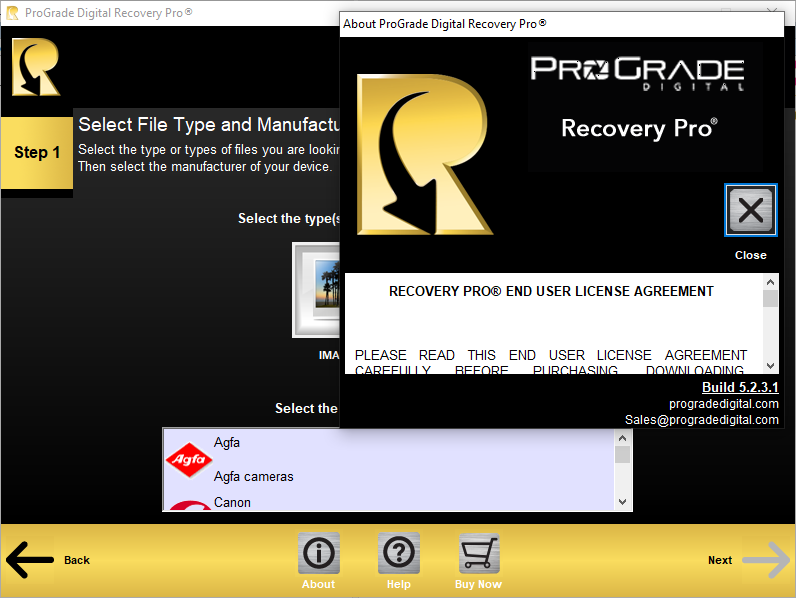
Task: Select the Images file type thumbnail
Action: pos(316,290)
